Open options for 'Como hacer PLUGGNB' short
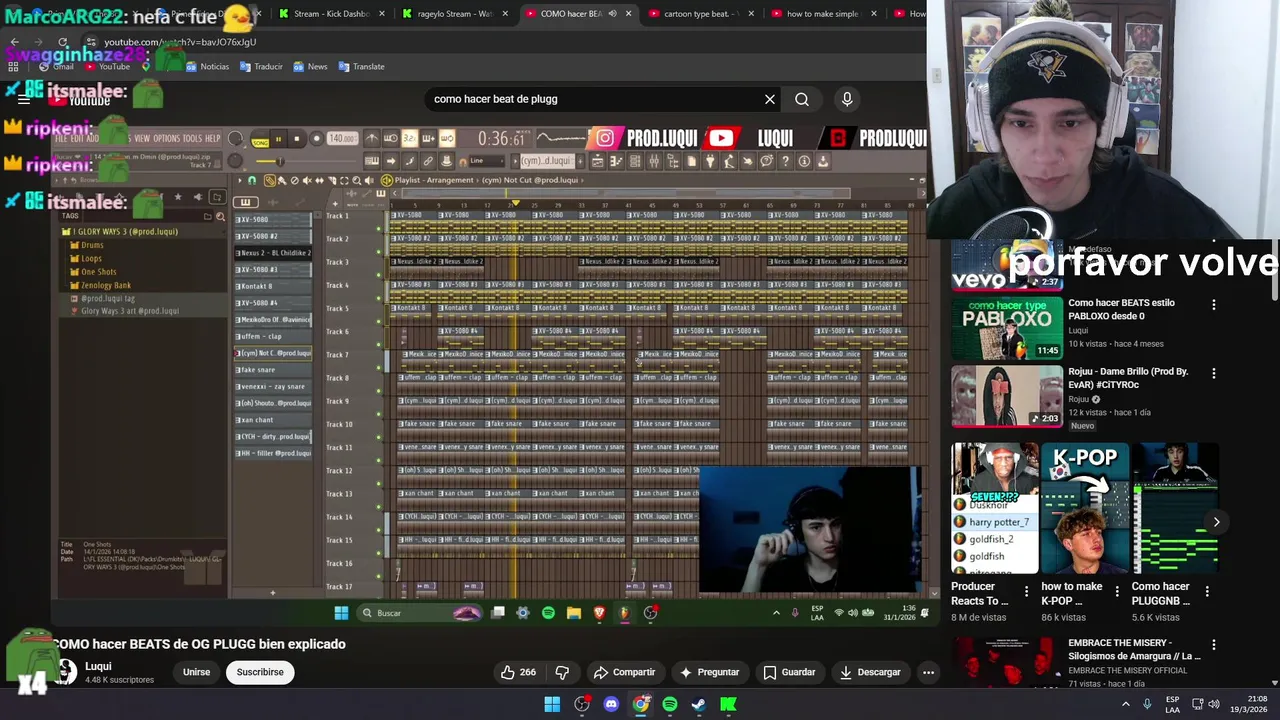 click(1207, 592)
